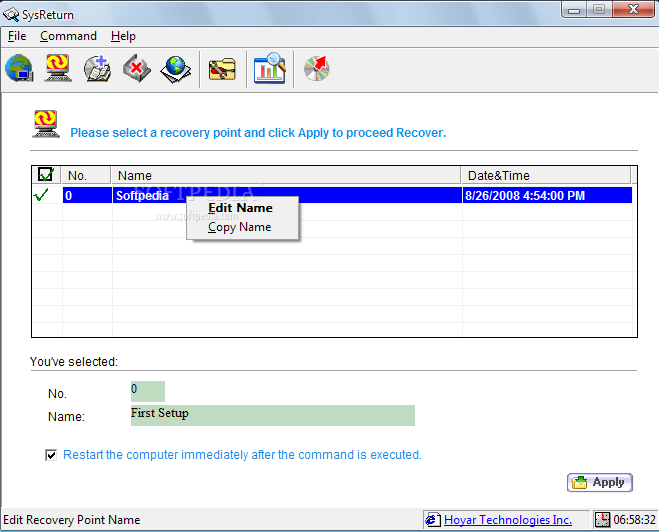
Task: Click the No. field showing 0
Action: 148,391
